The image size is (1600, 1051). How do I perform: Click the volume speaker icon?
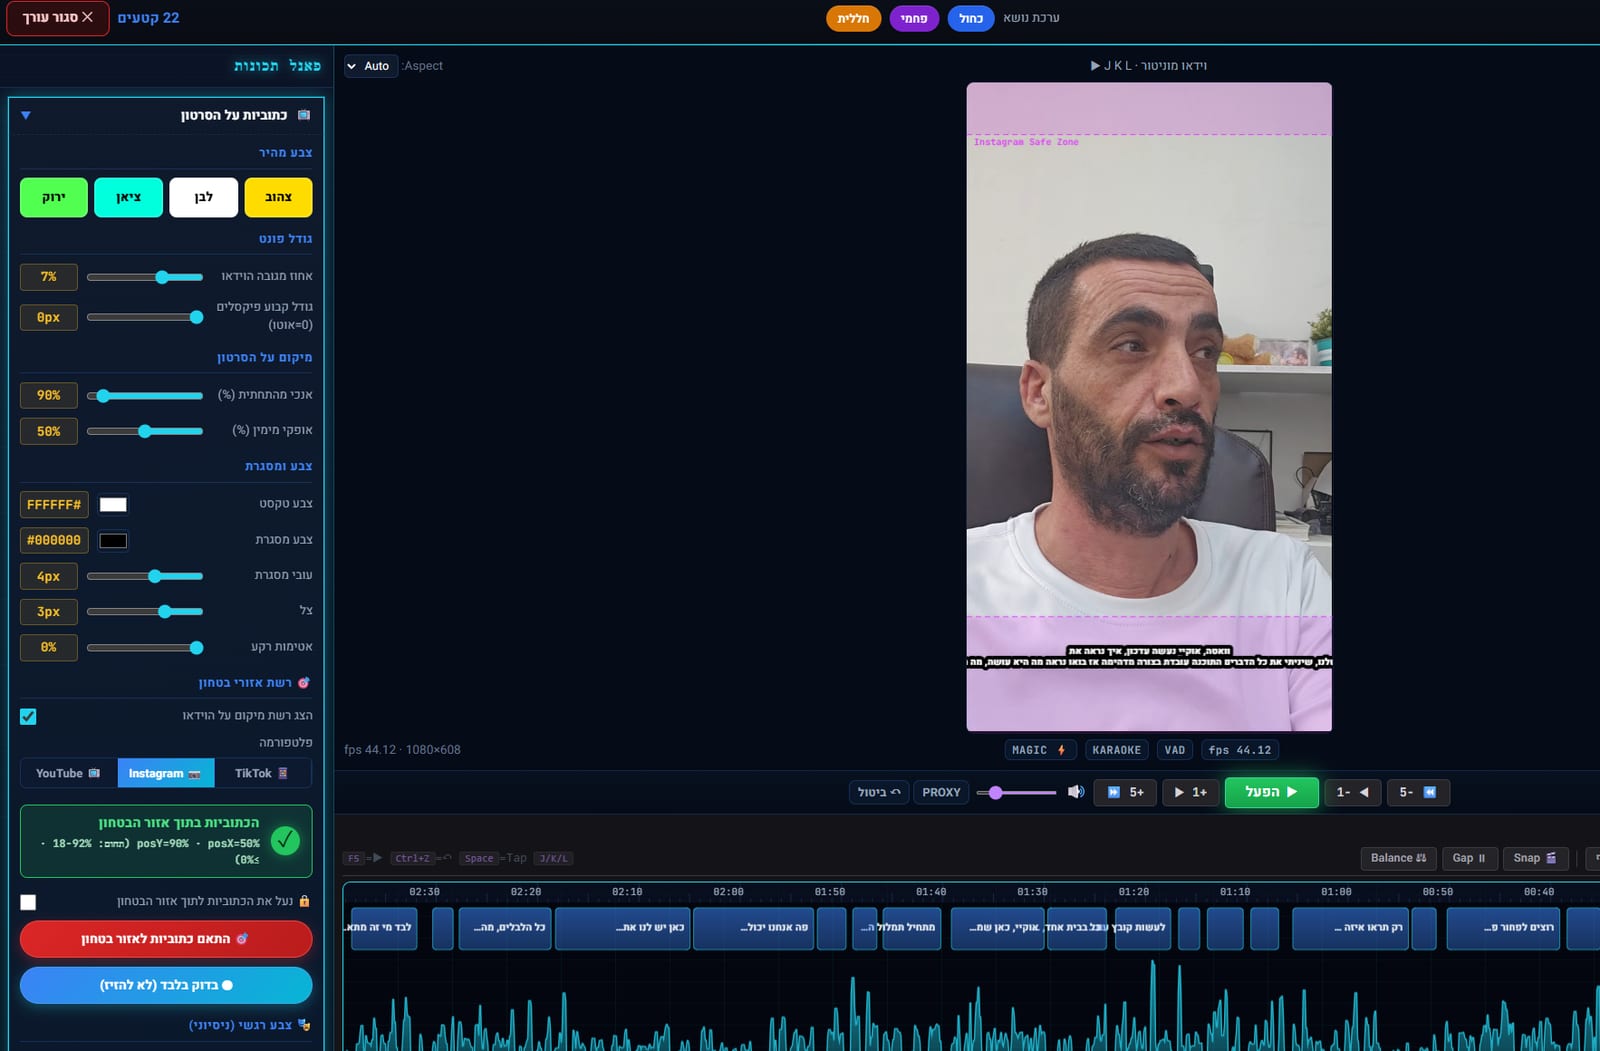(1076, 792)
